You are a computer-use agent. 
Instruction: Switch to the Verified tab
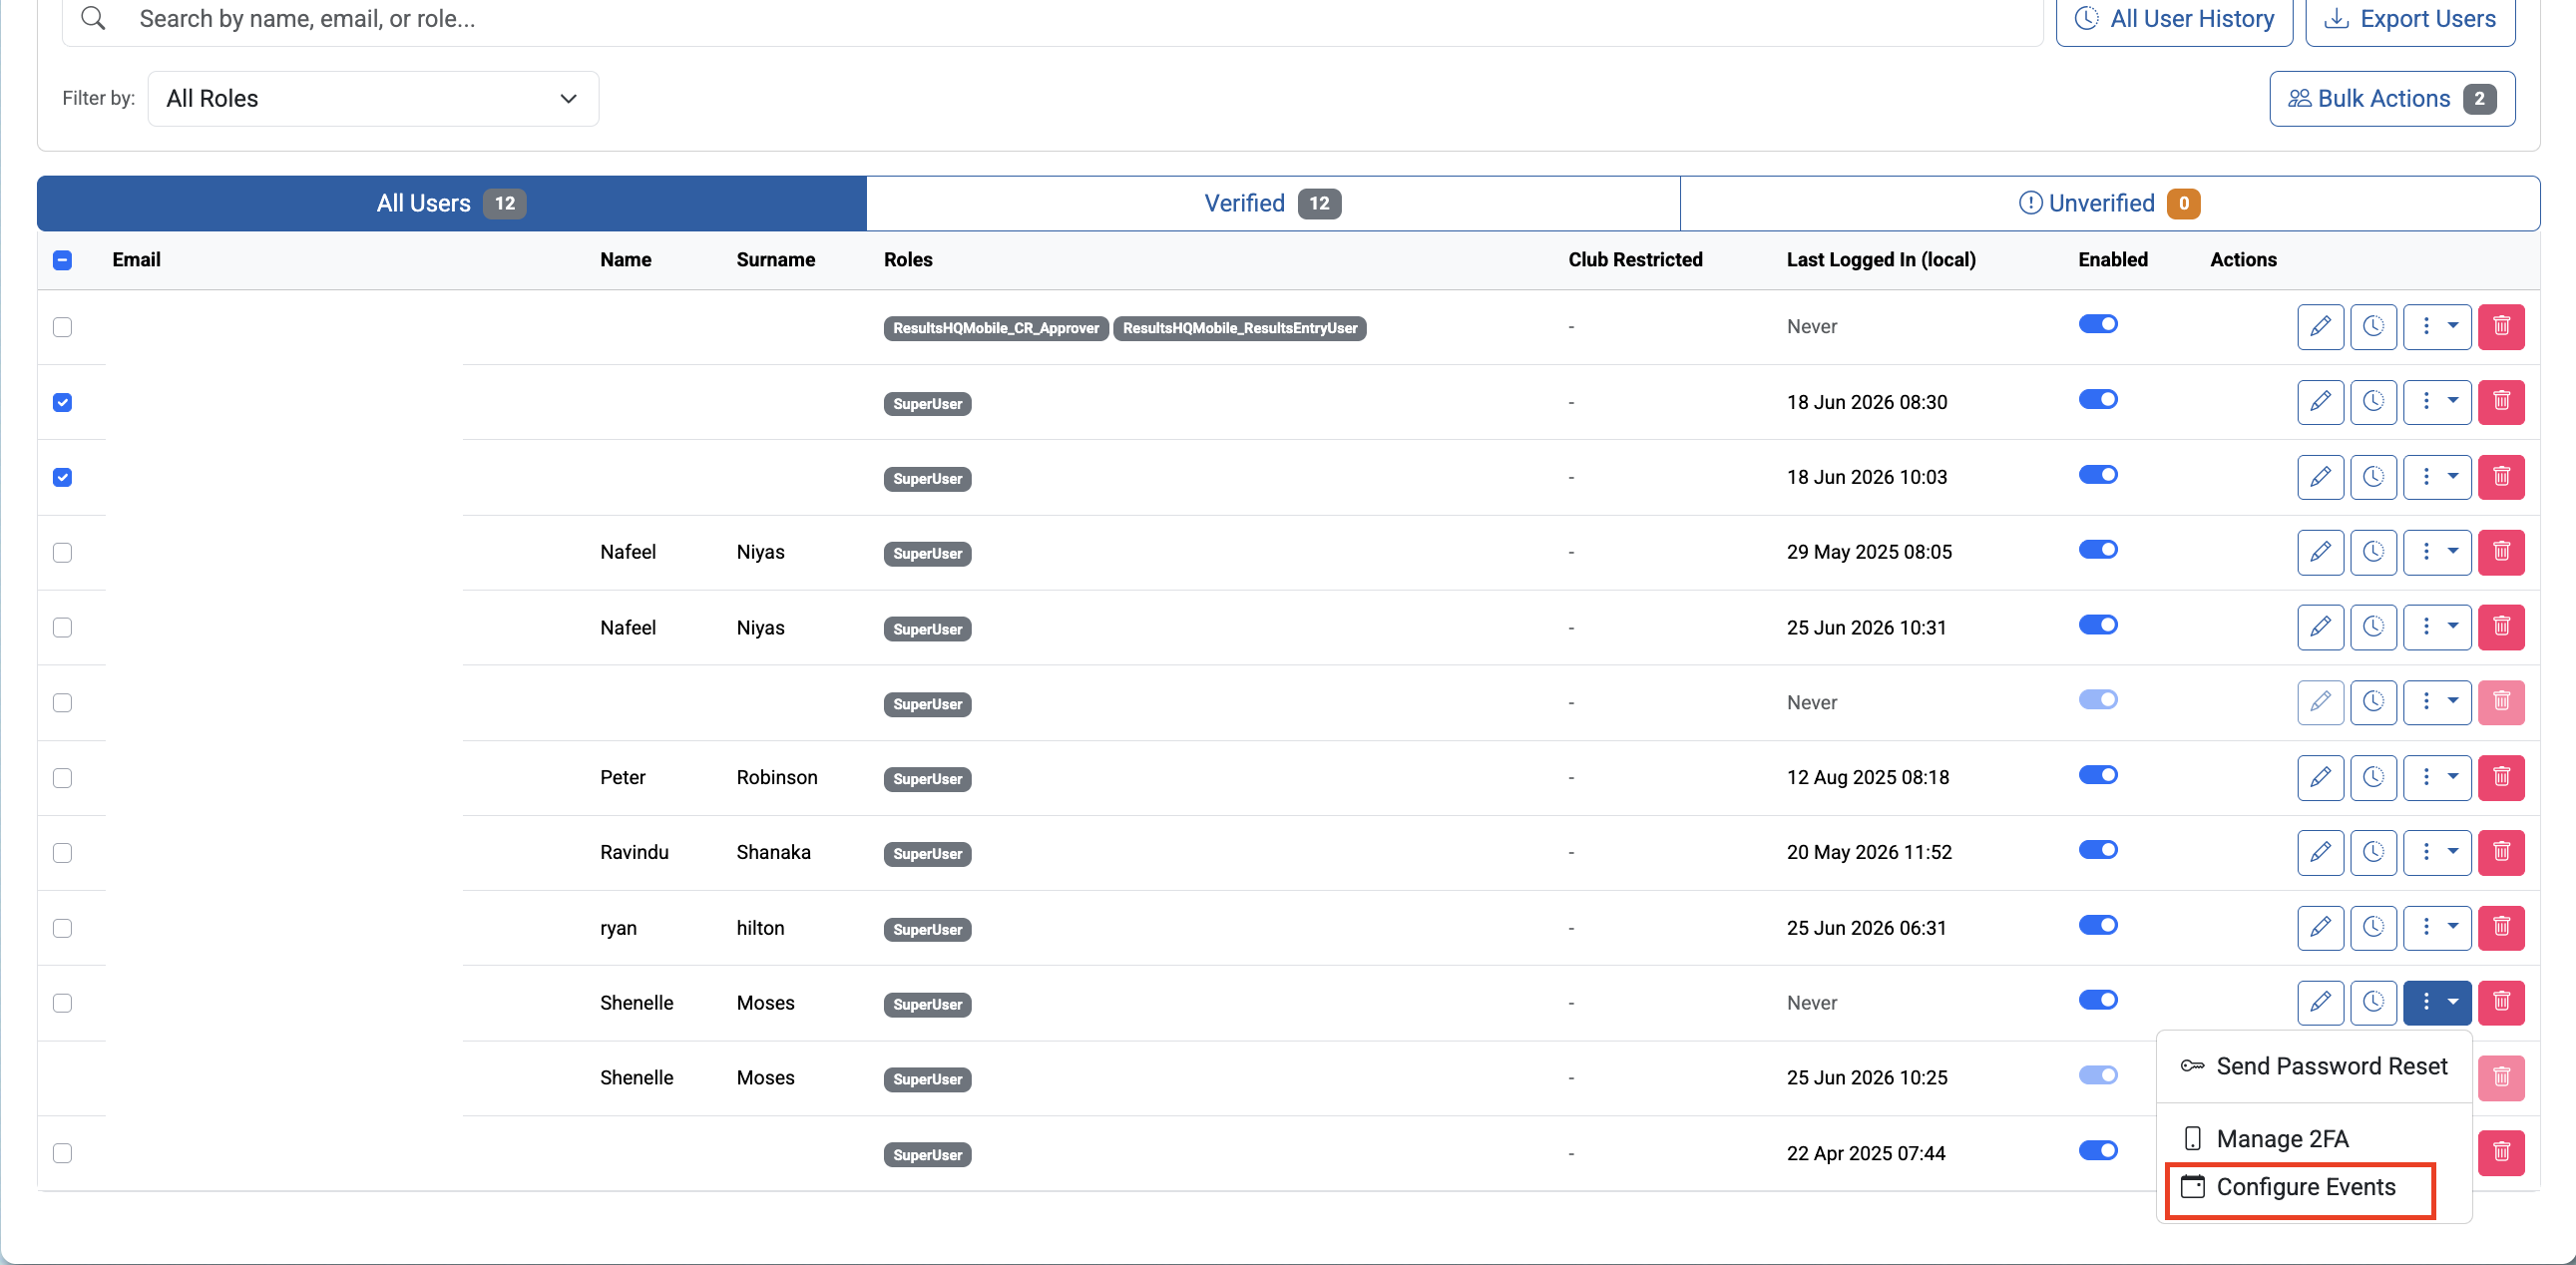(1273, 203)
